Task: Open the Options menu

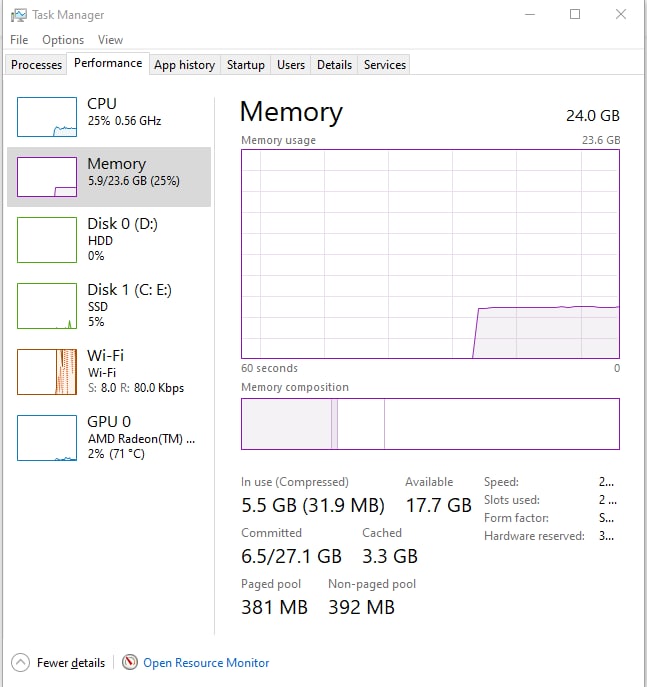Action: point(63,40)
